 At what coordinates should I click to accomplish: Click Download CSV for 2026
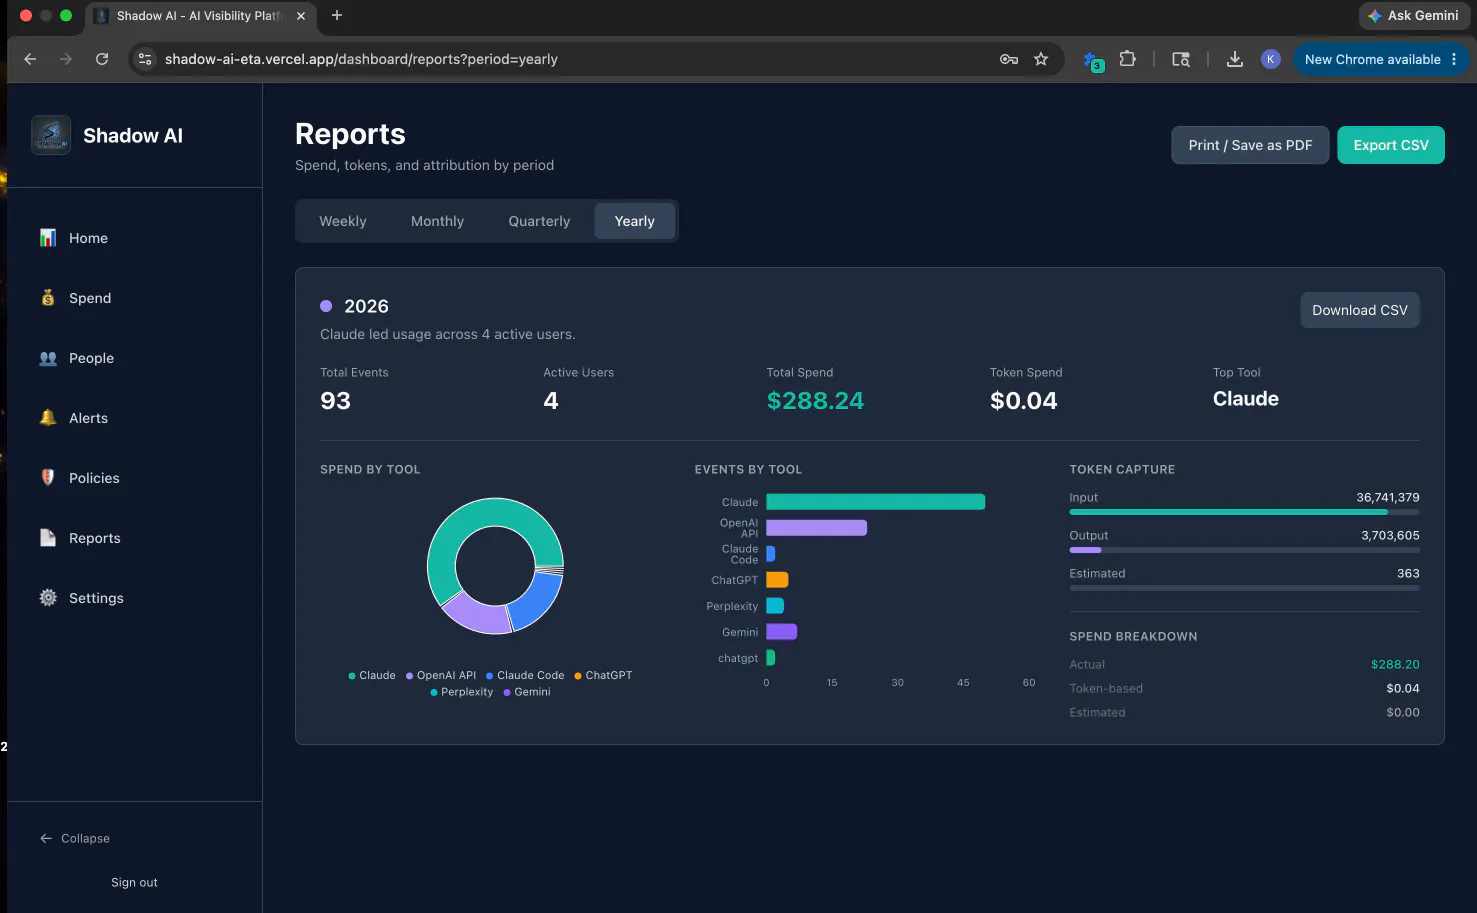pyautogui.click(x=1360, y=310)
